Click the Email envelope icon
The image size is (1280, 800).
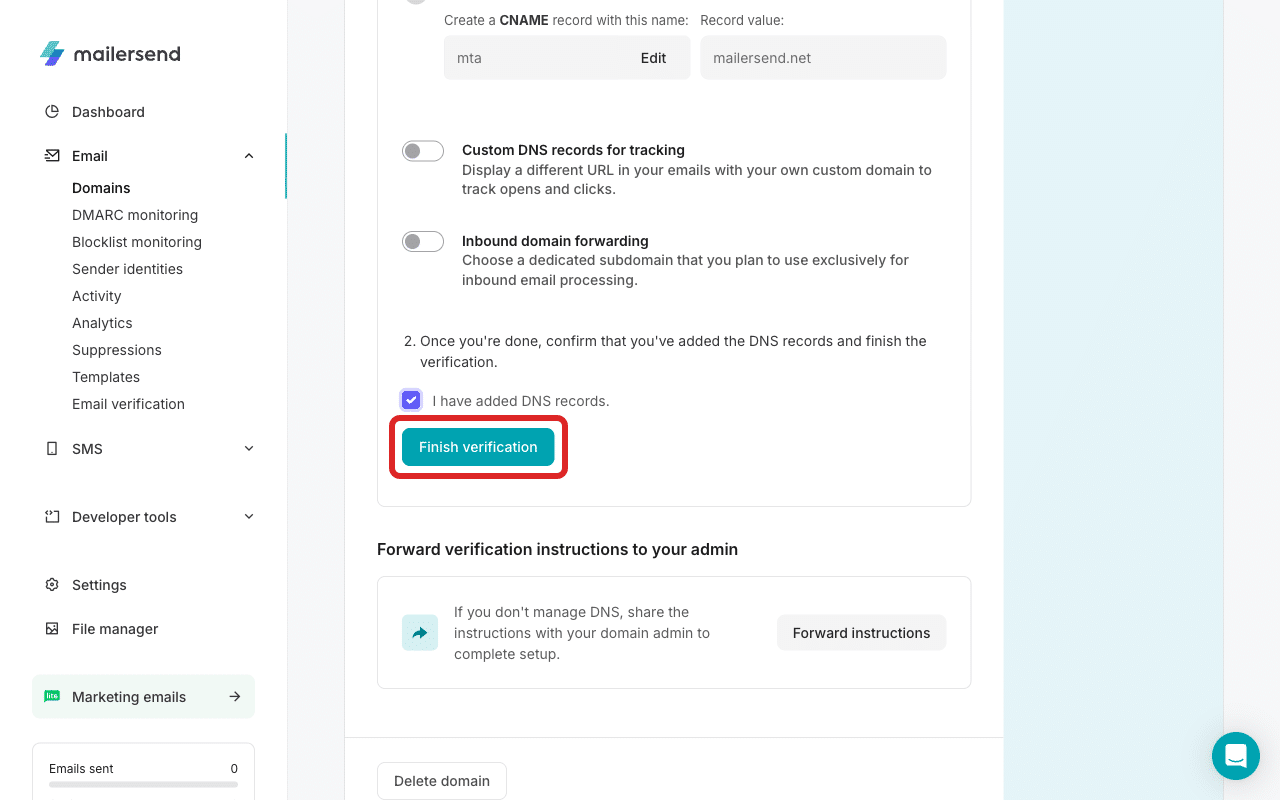click(x=52, y=155)
